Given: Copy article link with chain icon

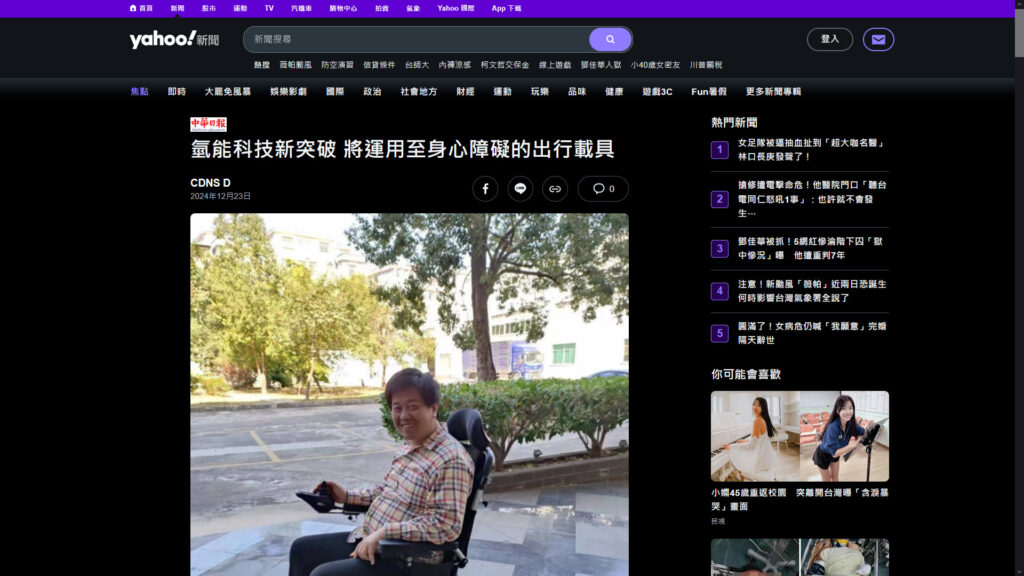Looking at the screenshot, I should pos(555,188).
